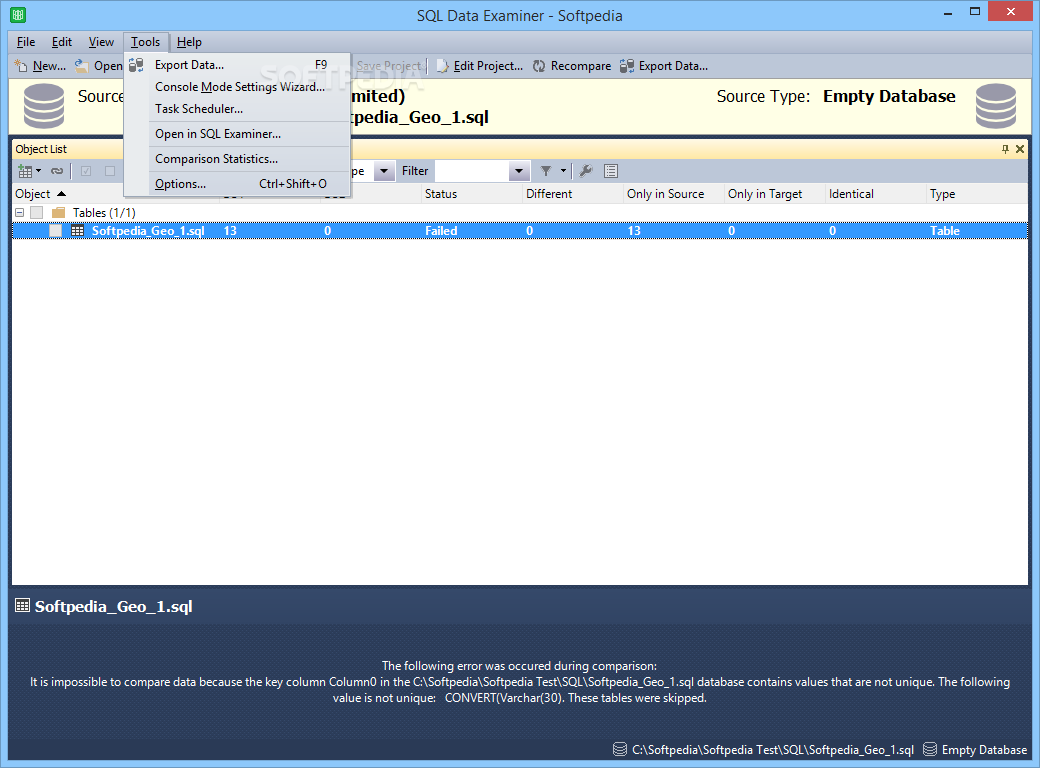Click the 'Object List' panel title

pos(41,149)
